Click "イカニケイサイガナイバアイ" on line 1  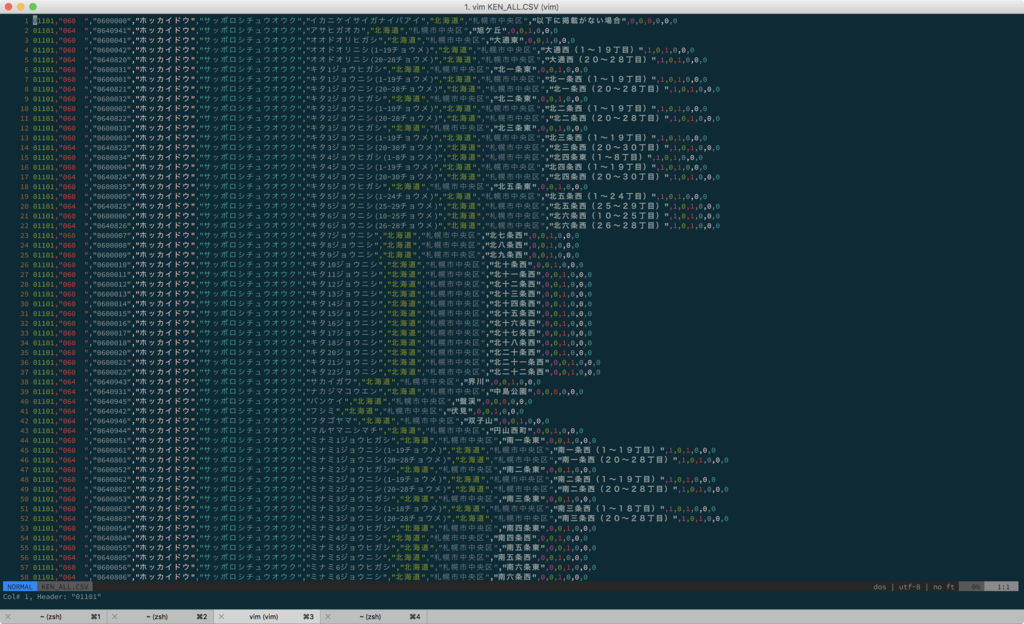(365, 21)
